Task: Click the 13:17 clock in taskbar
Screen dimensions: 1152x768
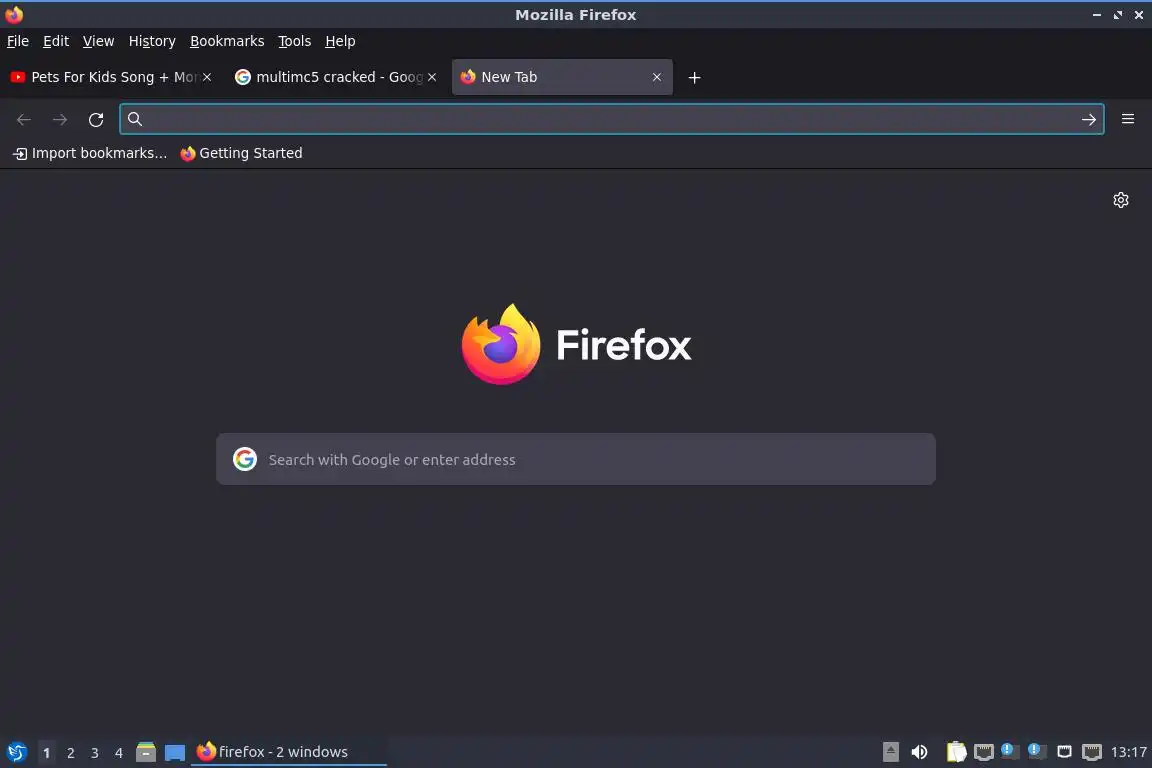Action: click(x=1128, y=752)
